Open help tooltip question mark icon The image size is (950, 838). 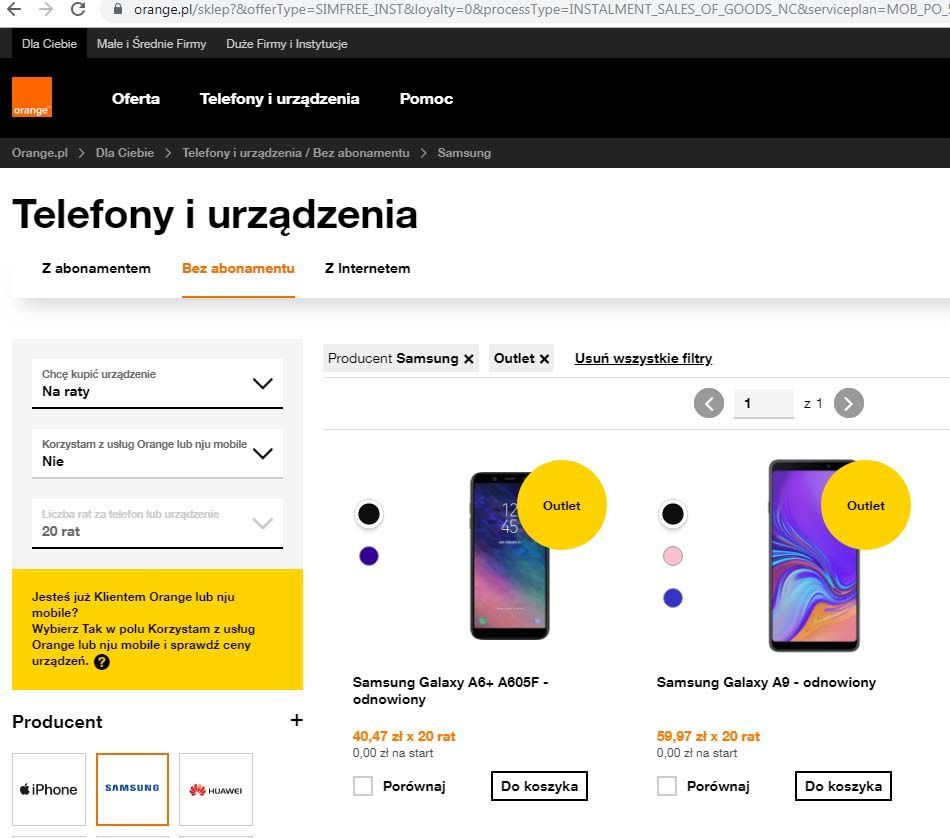click(x=102, y=662)
